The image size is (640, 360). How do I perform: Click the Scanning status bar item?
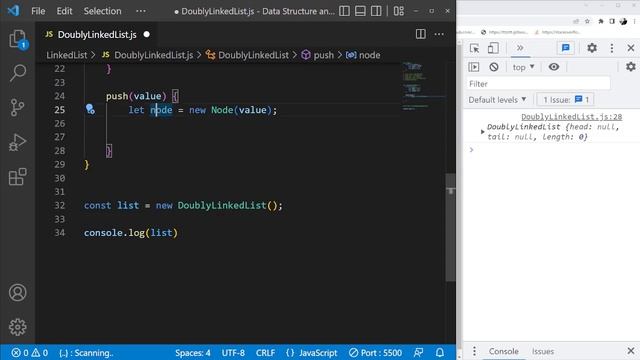pyautogui.click(x=86, y=353)
